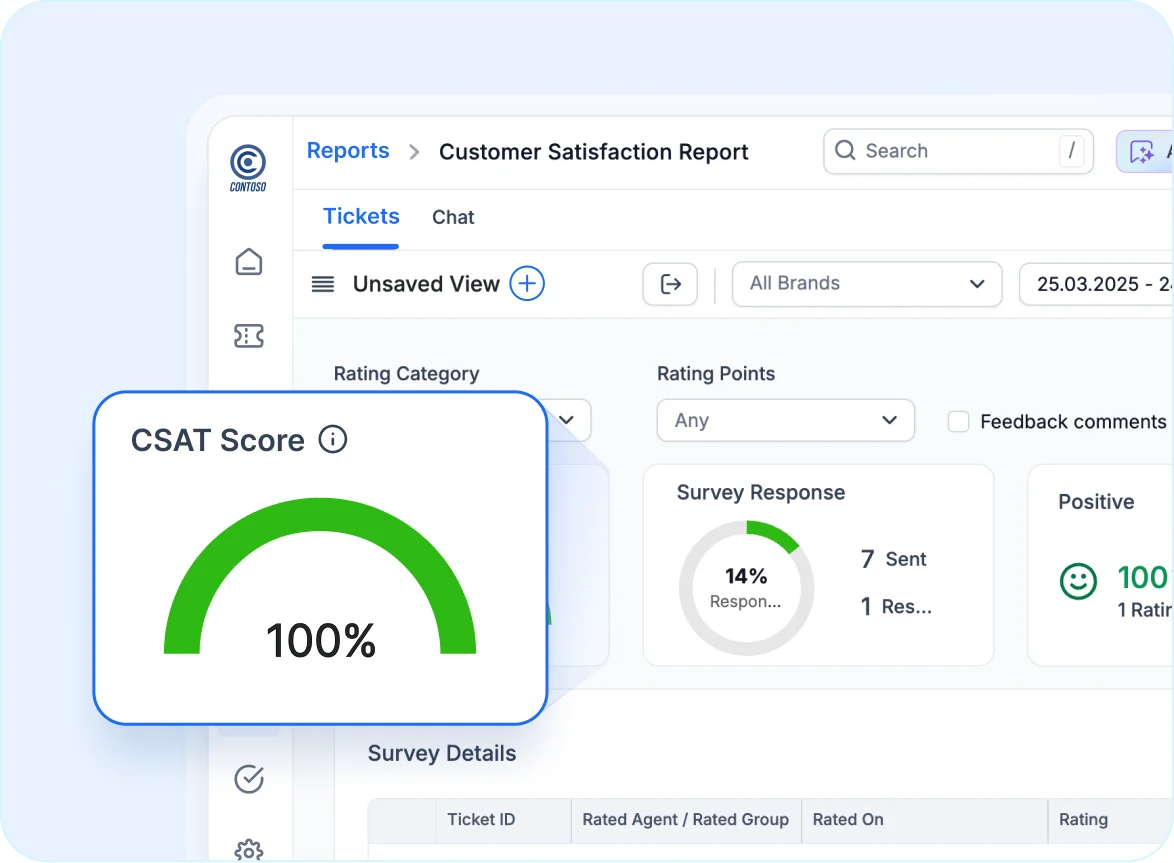
Task: Open the Home section from the sidebar
Action: pyautogui.click(x=248, y=262)
